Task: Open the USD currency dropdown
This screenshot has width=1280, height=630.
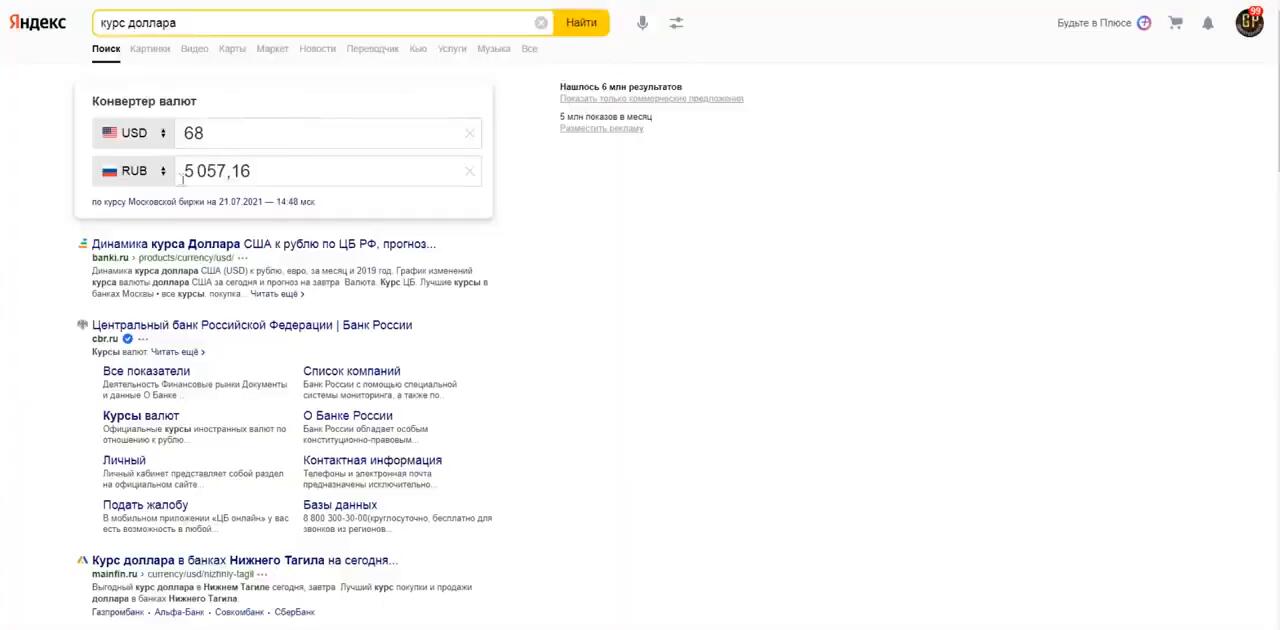Action: tap(134, 133)
